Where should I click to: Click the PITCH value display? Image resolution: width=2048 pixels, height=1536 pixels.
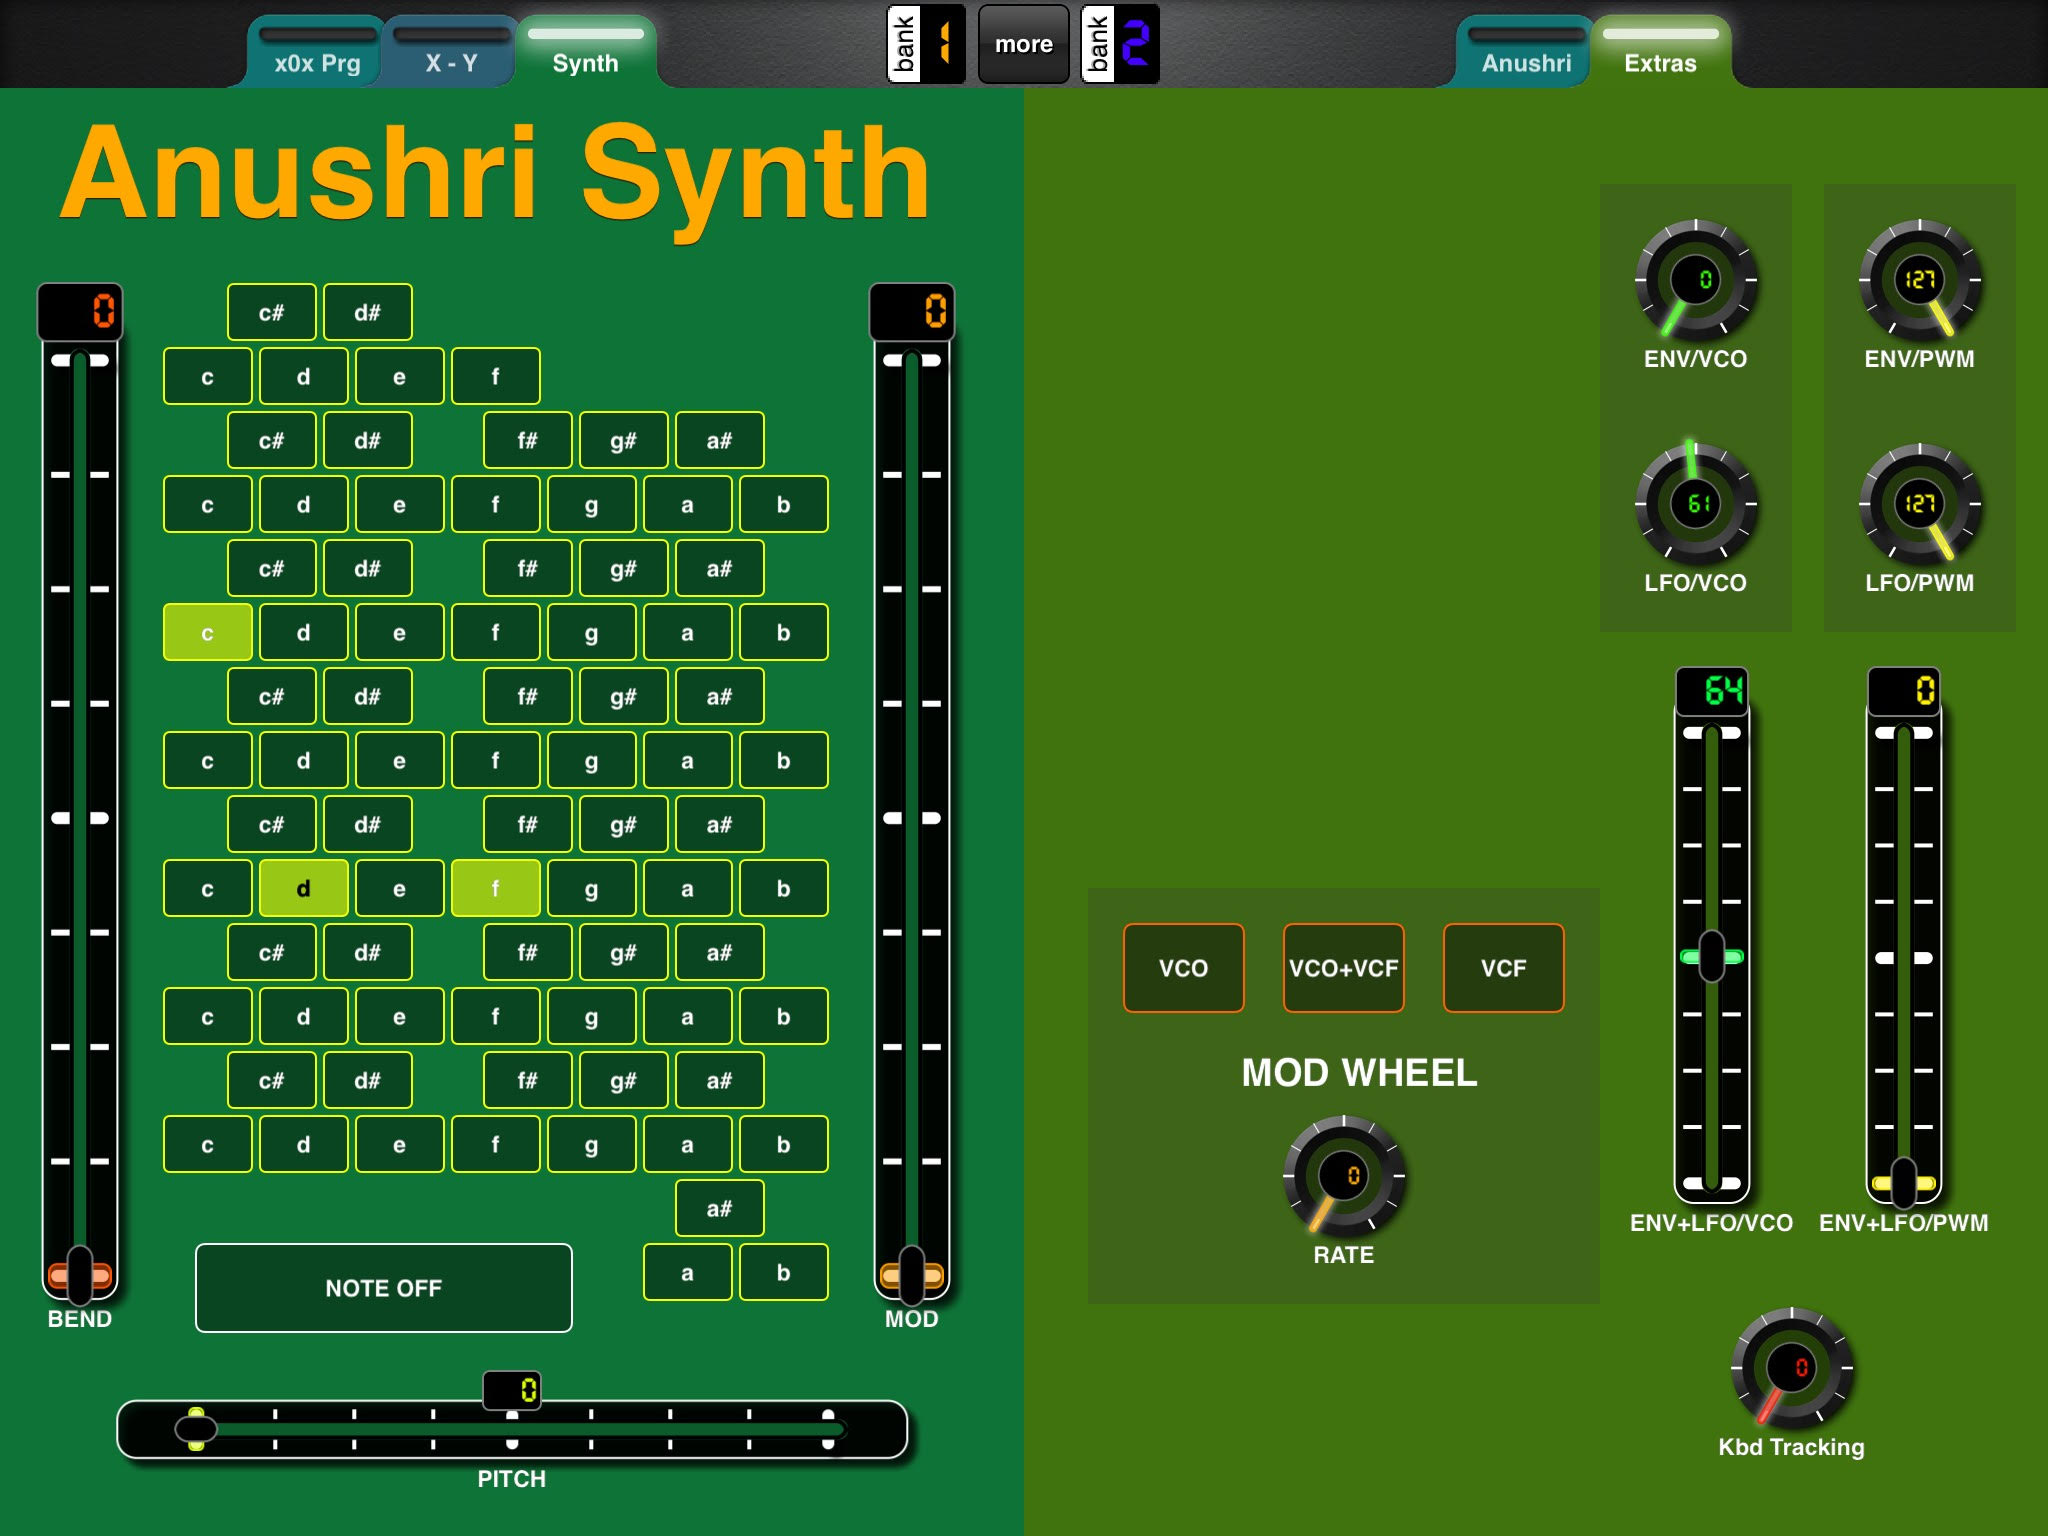click(512, 1390)
